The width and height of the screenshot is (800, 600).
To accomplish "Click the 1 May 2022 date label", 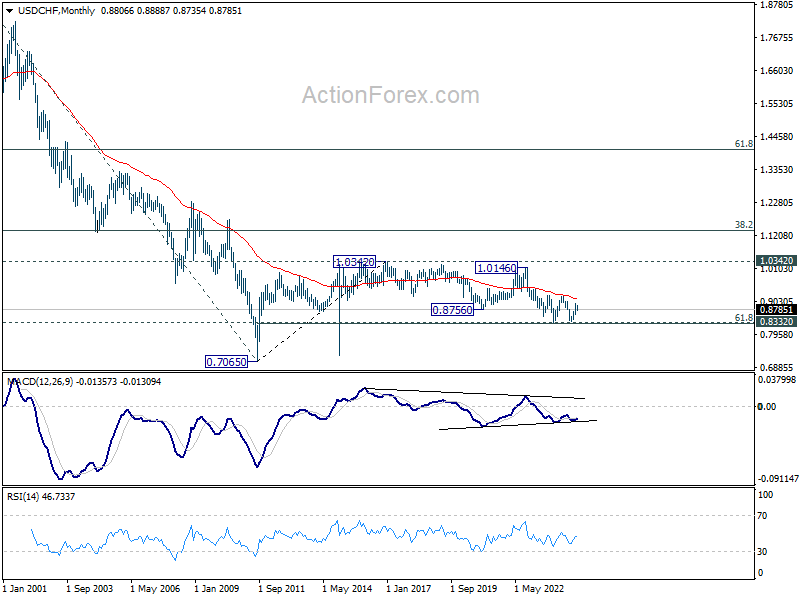I will [539, 588].
